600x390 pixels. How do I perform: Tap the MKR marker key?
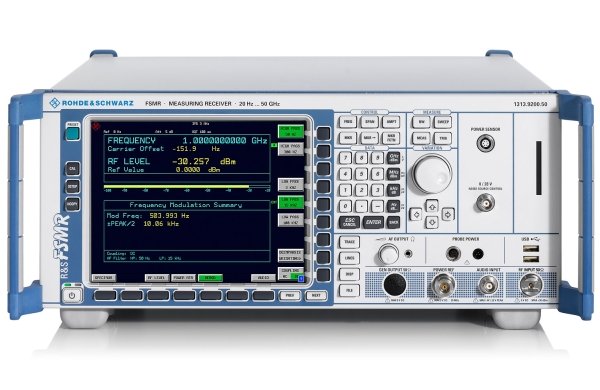click(348, 138)
